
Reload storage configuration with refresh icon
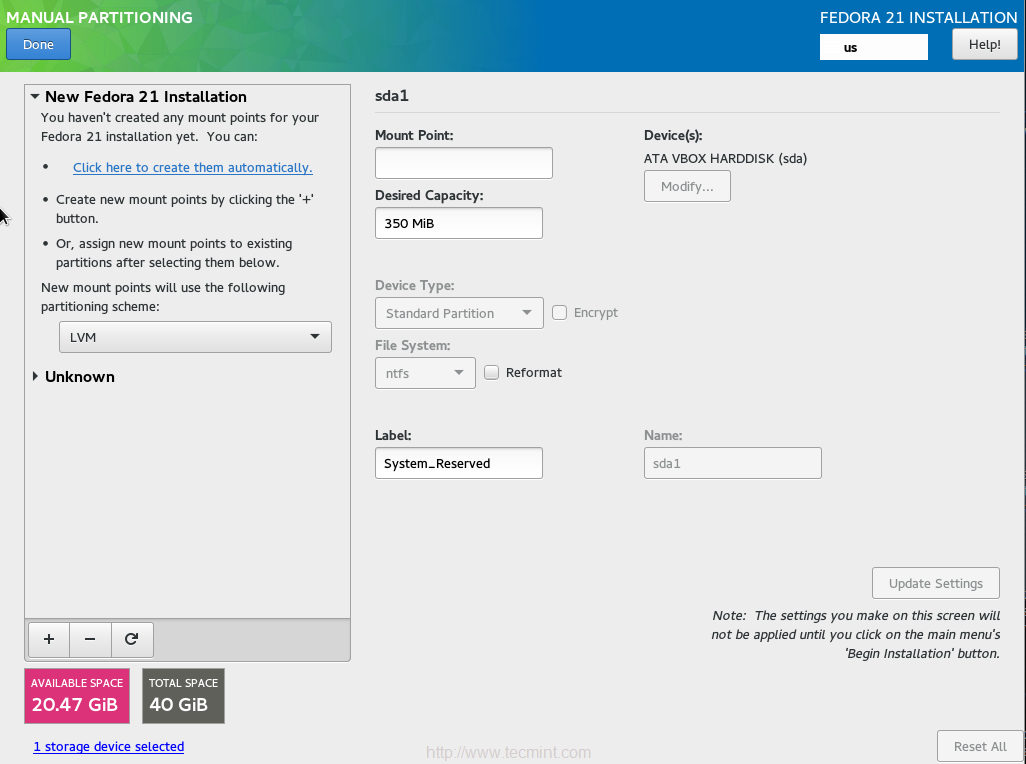tap(132, 639)
